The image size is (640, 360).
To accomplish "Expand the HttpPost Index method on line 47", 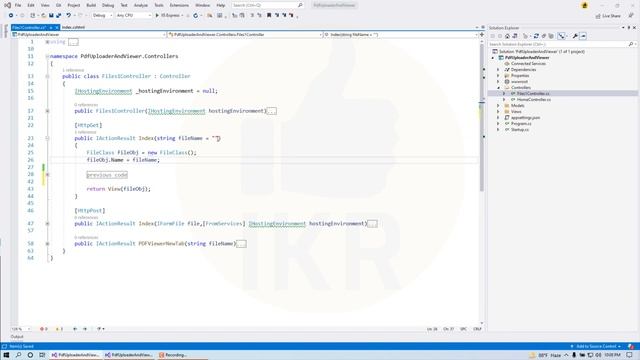I will 47,224.
